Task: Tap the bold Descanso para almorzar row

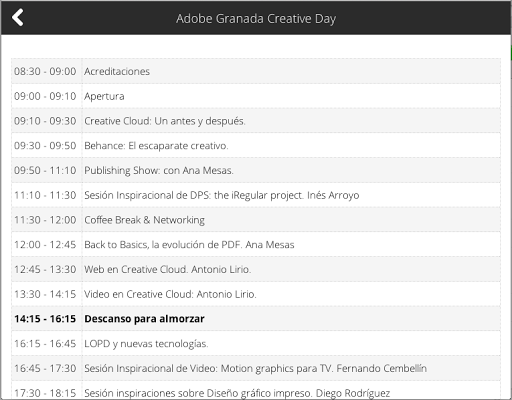Action: click(256, 319)
